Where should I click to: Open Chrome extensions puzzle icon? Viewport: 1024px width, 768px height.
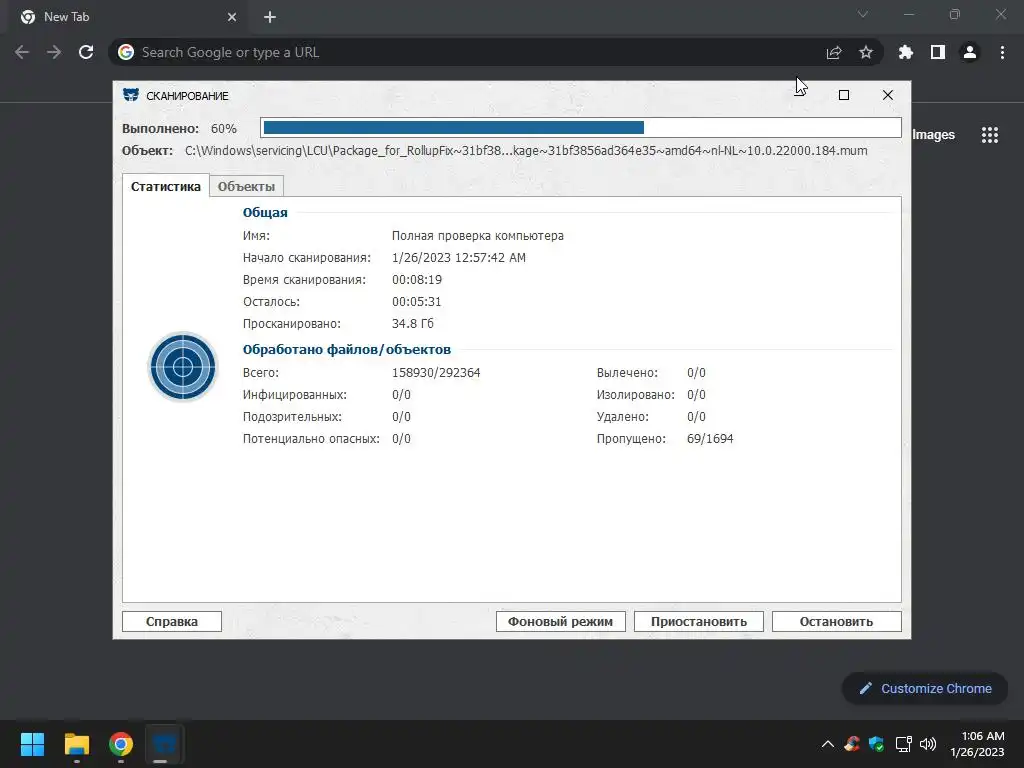pyautogui.click(x=906, y=52)
